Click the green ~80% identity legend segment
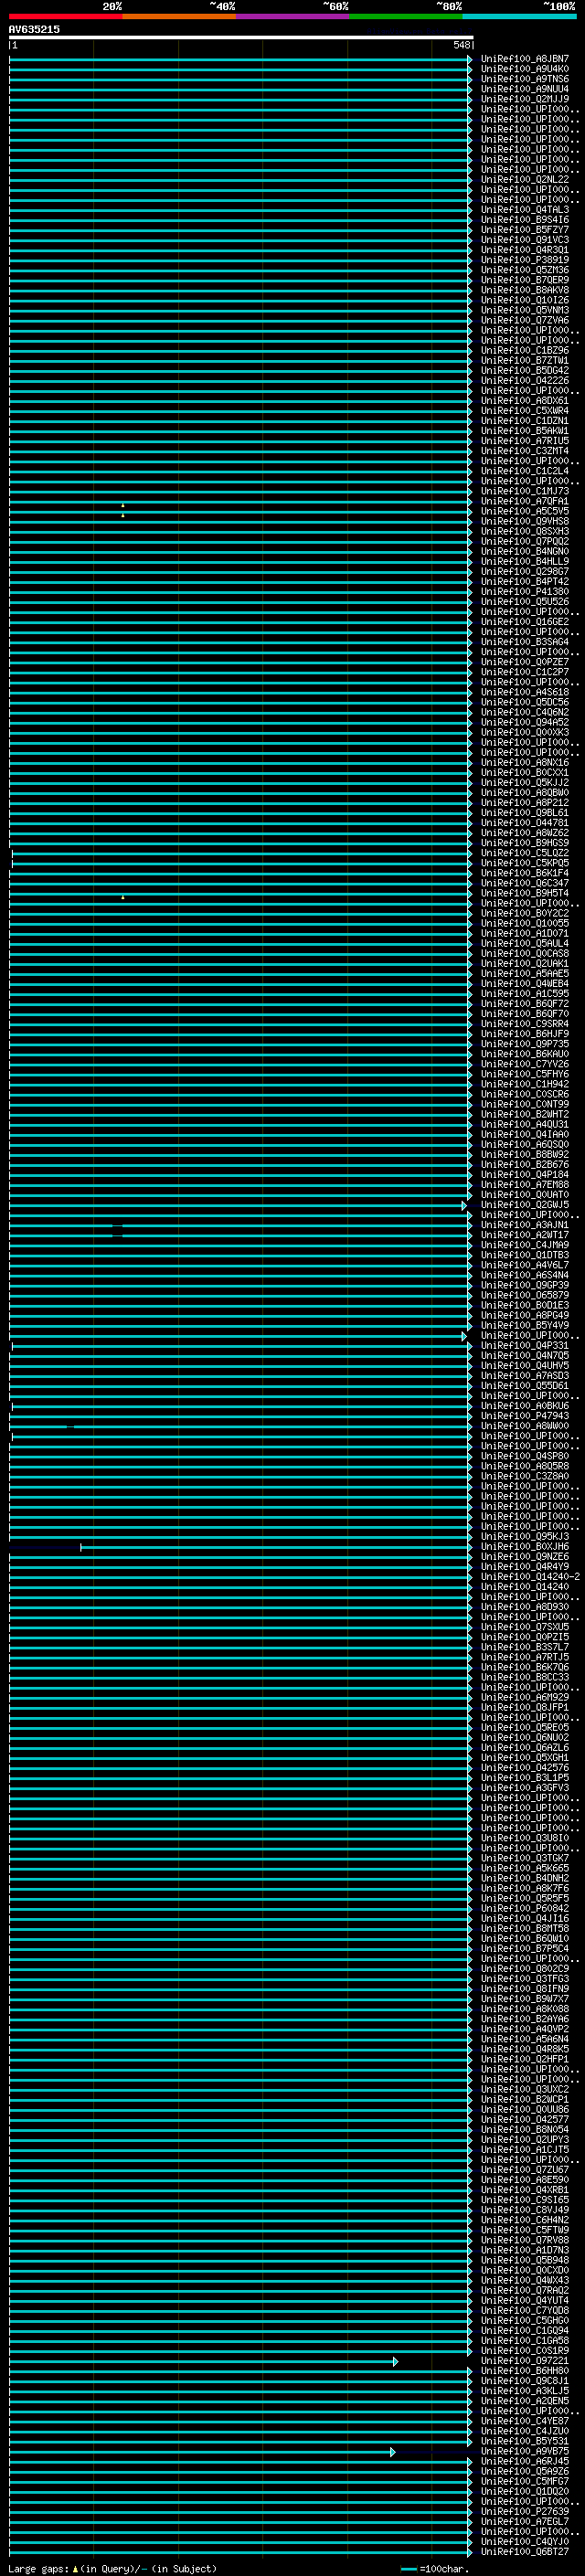 coord(406,16)
